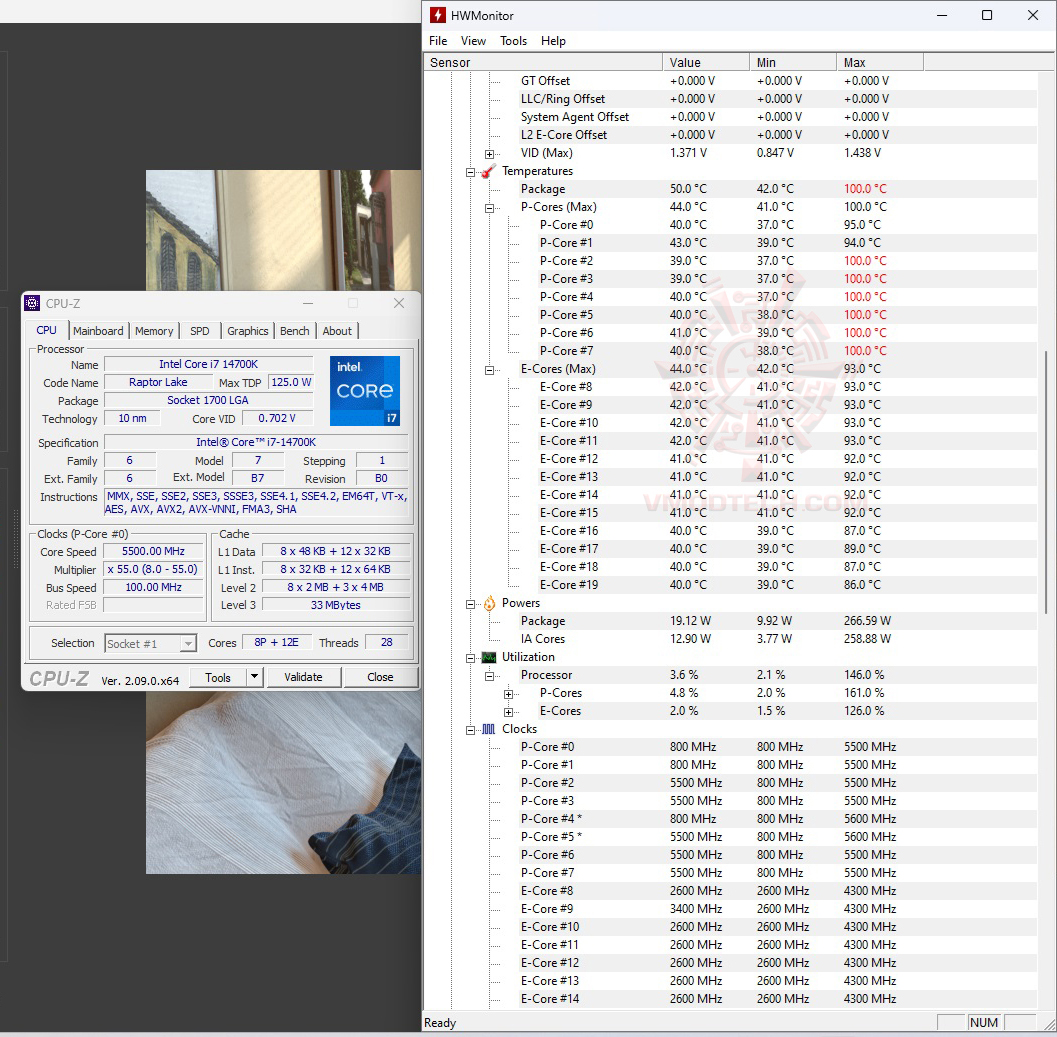
Task: Select the IA Cores power row
Action: pos(778,639)
